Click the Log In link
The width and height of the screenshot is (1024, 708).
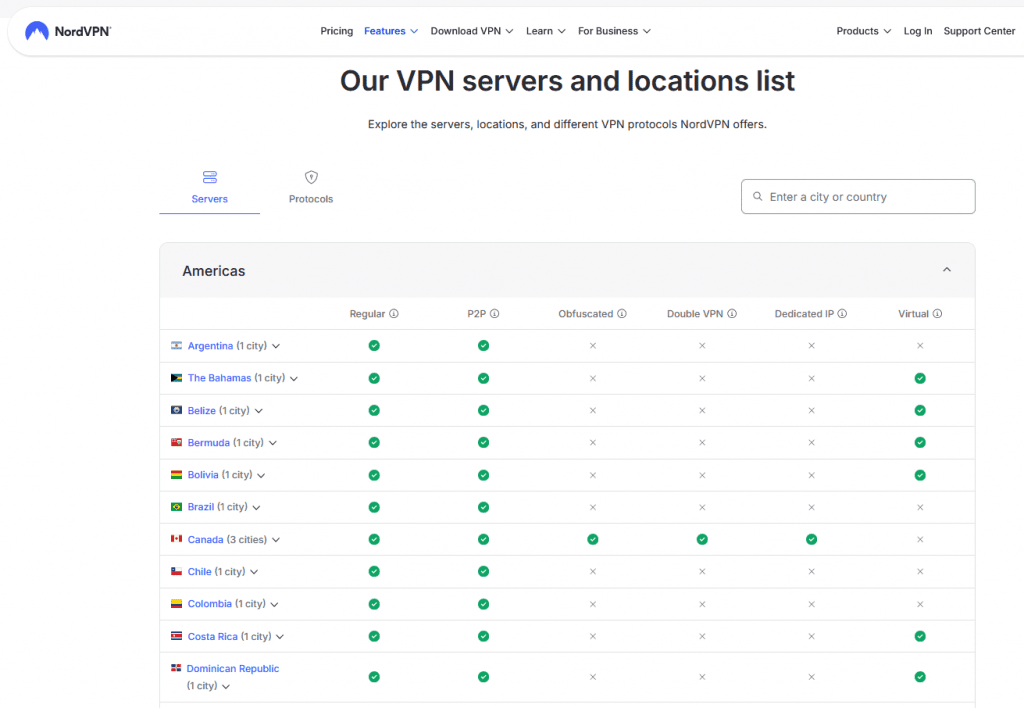[x=917, y=31]
